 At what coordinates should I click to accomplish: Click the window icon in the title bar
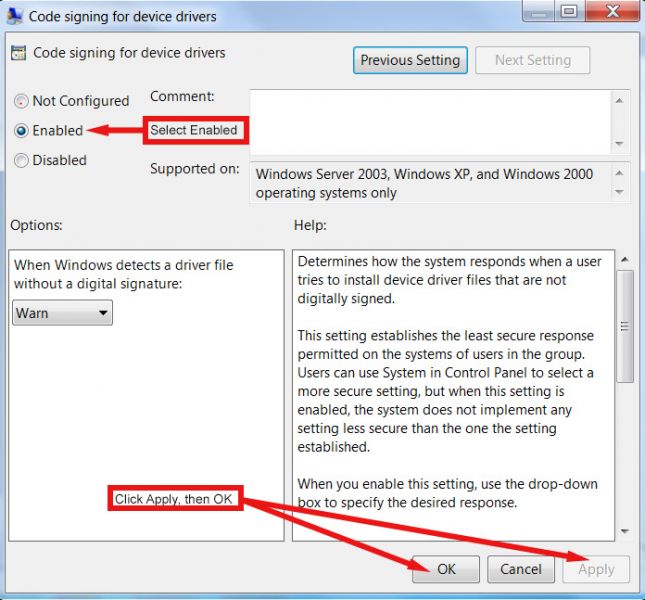[14, 15]
